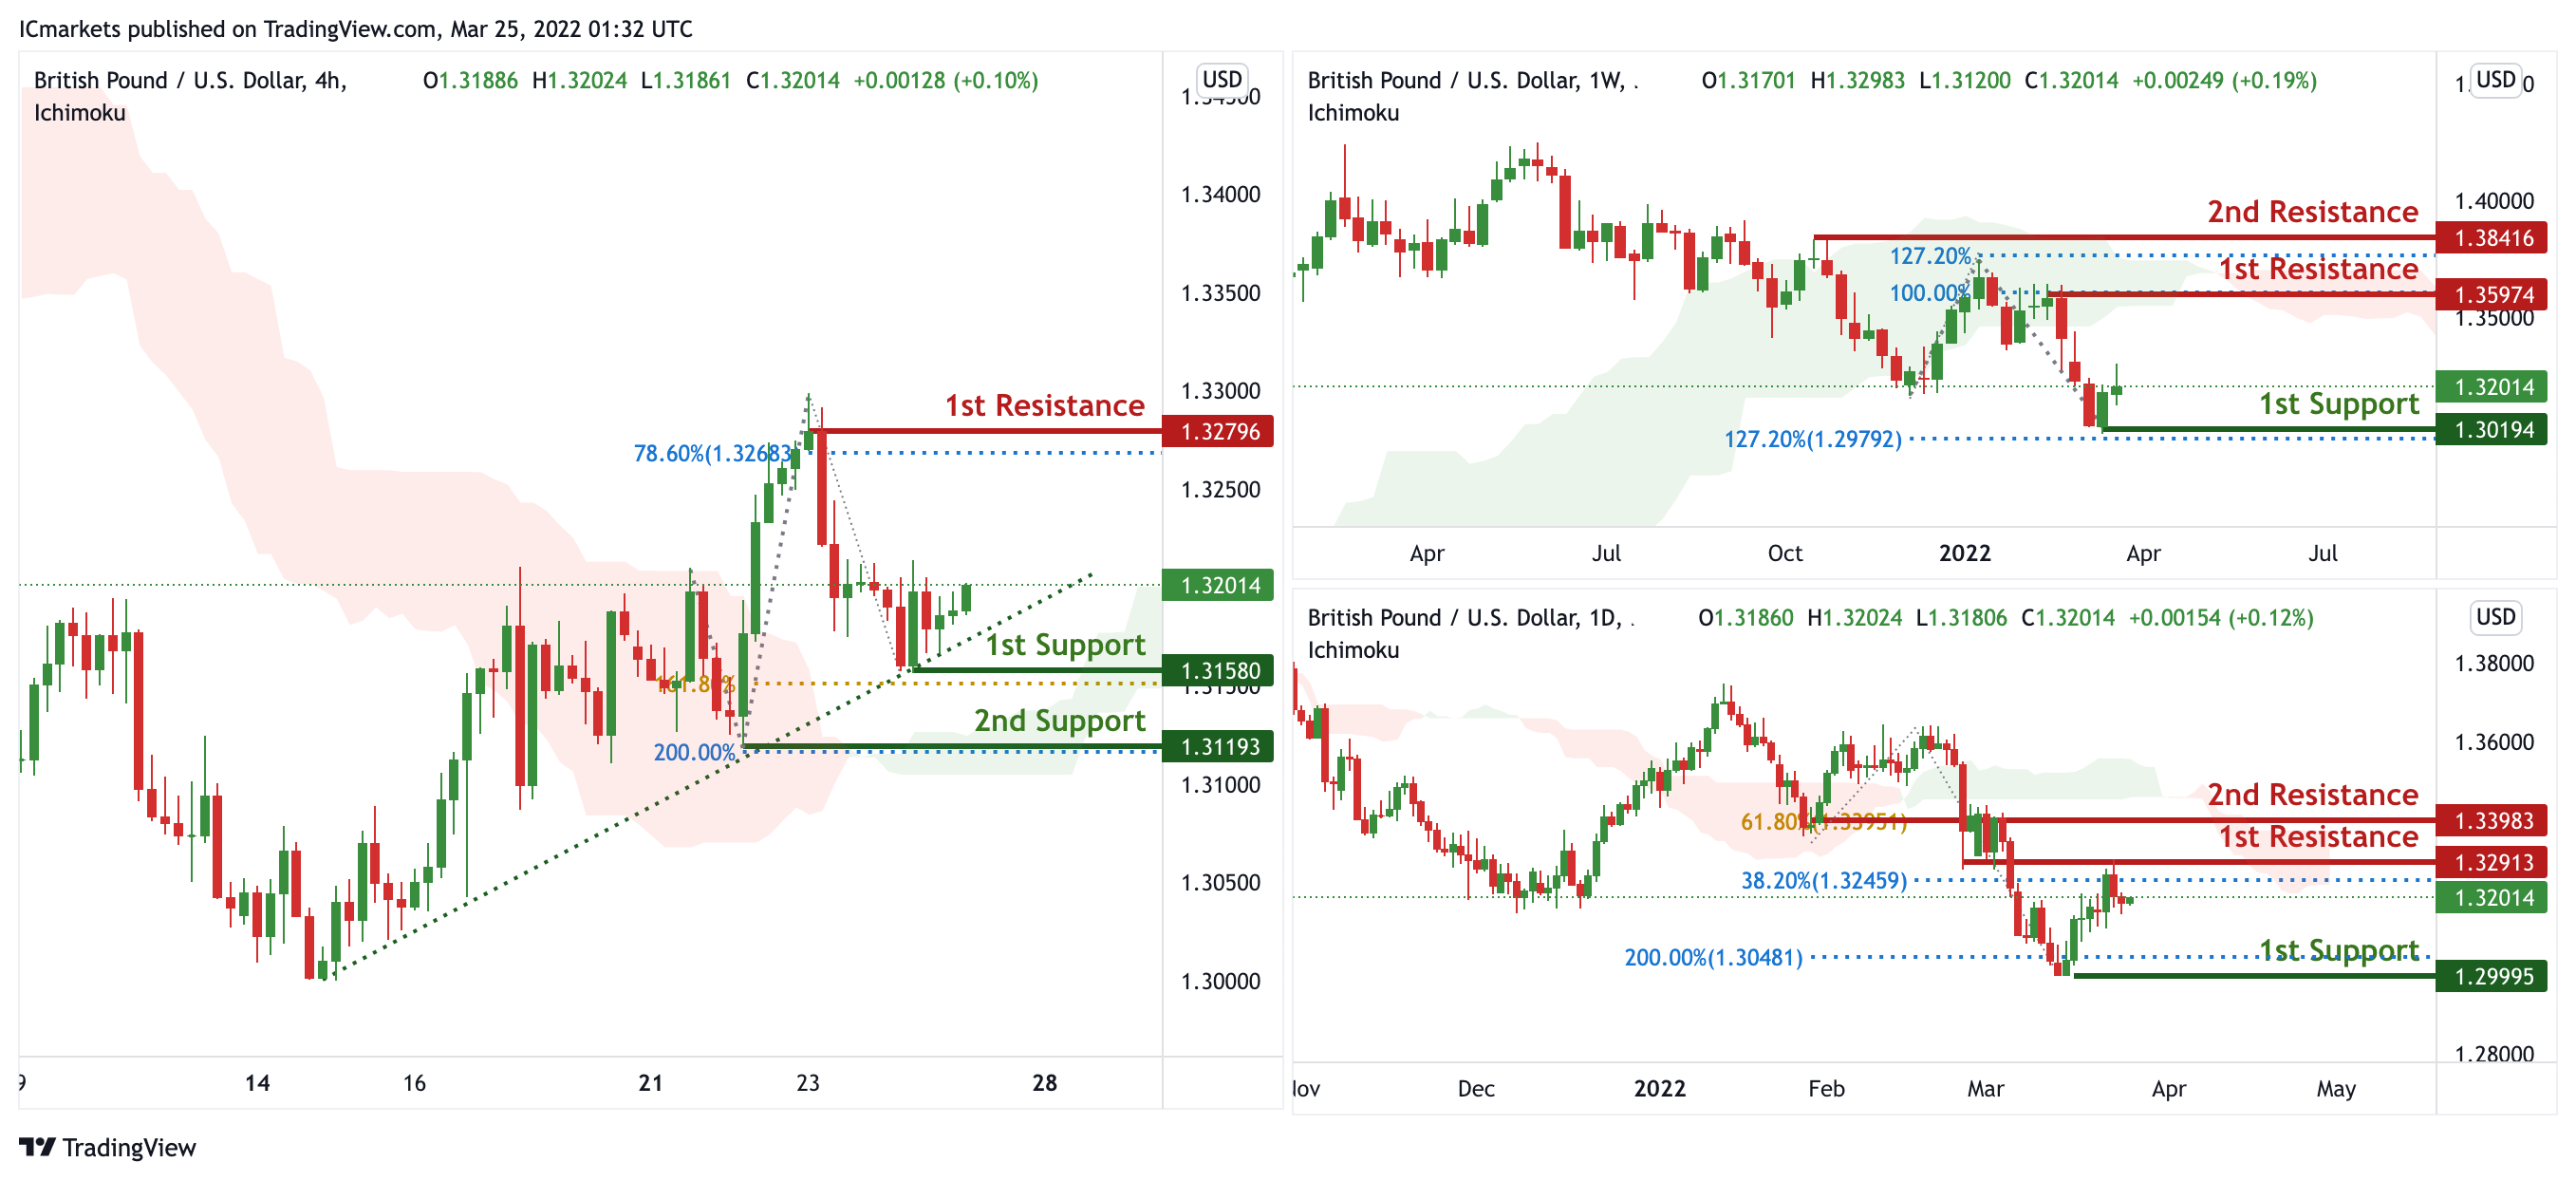The height and width of the screenshot is (1181, 2576).
Task: Open the USD currency selector on daily chart
Action: (x=2495, y=616)
